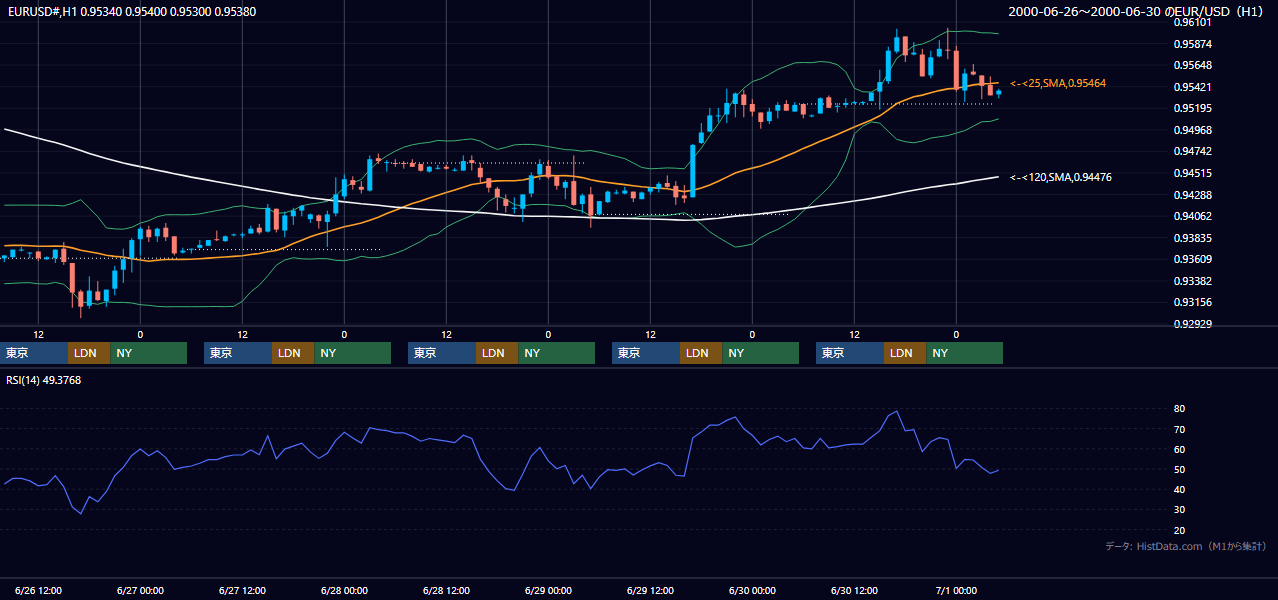The height and width of the screenshot is (600, 1278).
Task: Click the HistData.com data source credit
Action: (x=1186, y=546)
